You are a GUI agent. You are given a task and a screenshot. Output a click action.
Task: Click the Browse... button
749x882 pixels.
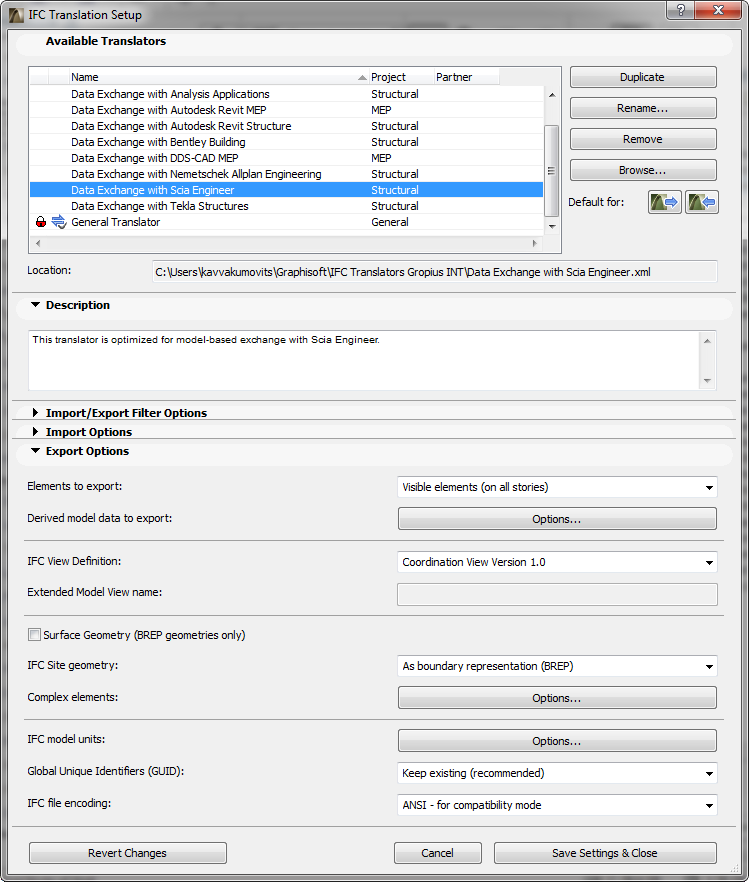(x=643, y=170)
